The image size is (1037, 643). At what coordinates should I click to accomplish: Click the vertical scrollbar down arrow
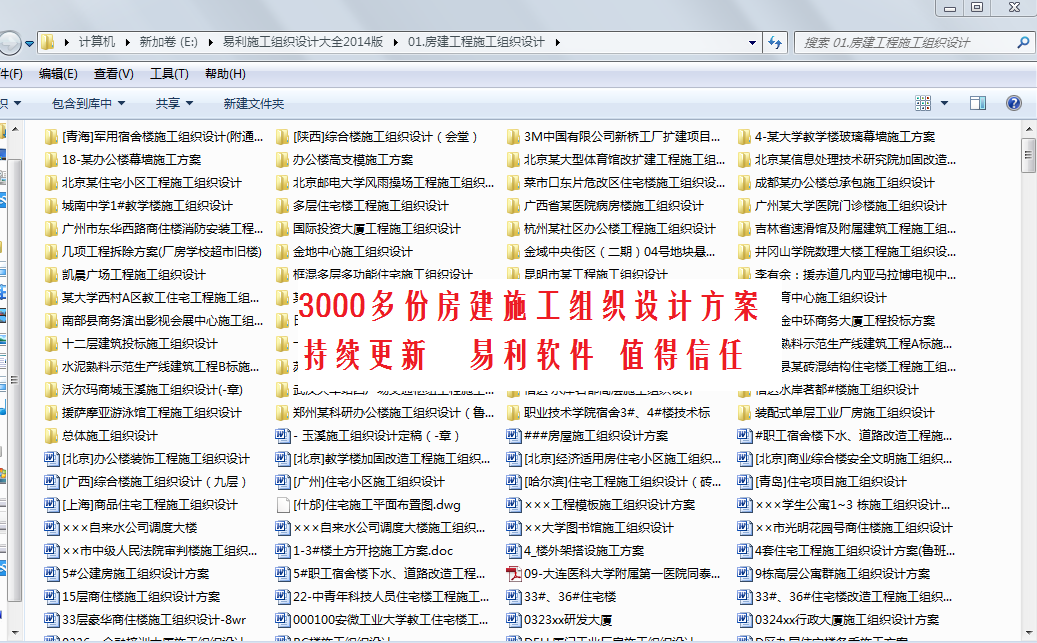point(1028,635)
